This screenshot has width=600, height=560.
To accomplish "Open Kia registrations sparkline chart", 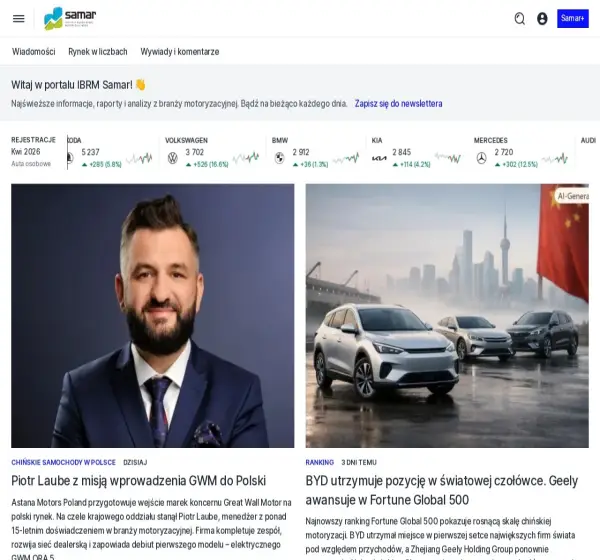I will [448, 158].
